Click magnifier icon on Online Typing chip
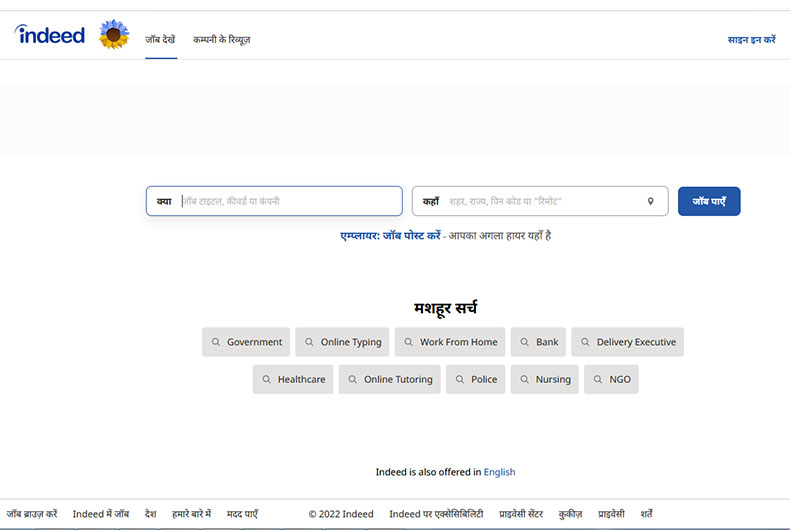The height and width of the screenshot is (530, 790). point(309,342)
